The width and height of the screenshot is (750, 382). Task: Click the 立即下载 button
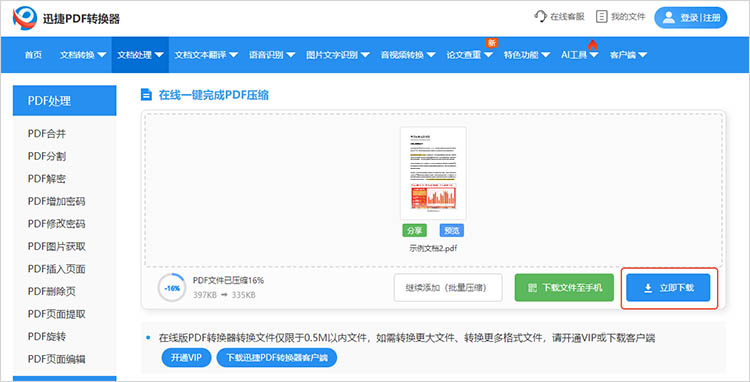(668, 288)
